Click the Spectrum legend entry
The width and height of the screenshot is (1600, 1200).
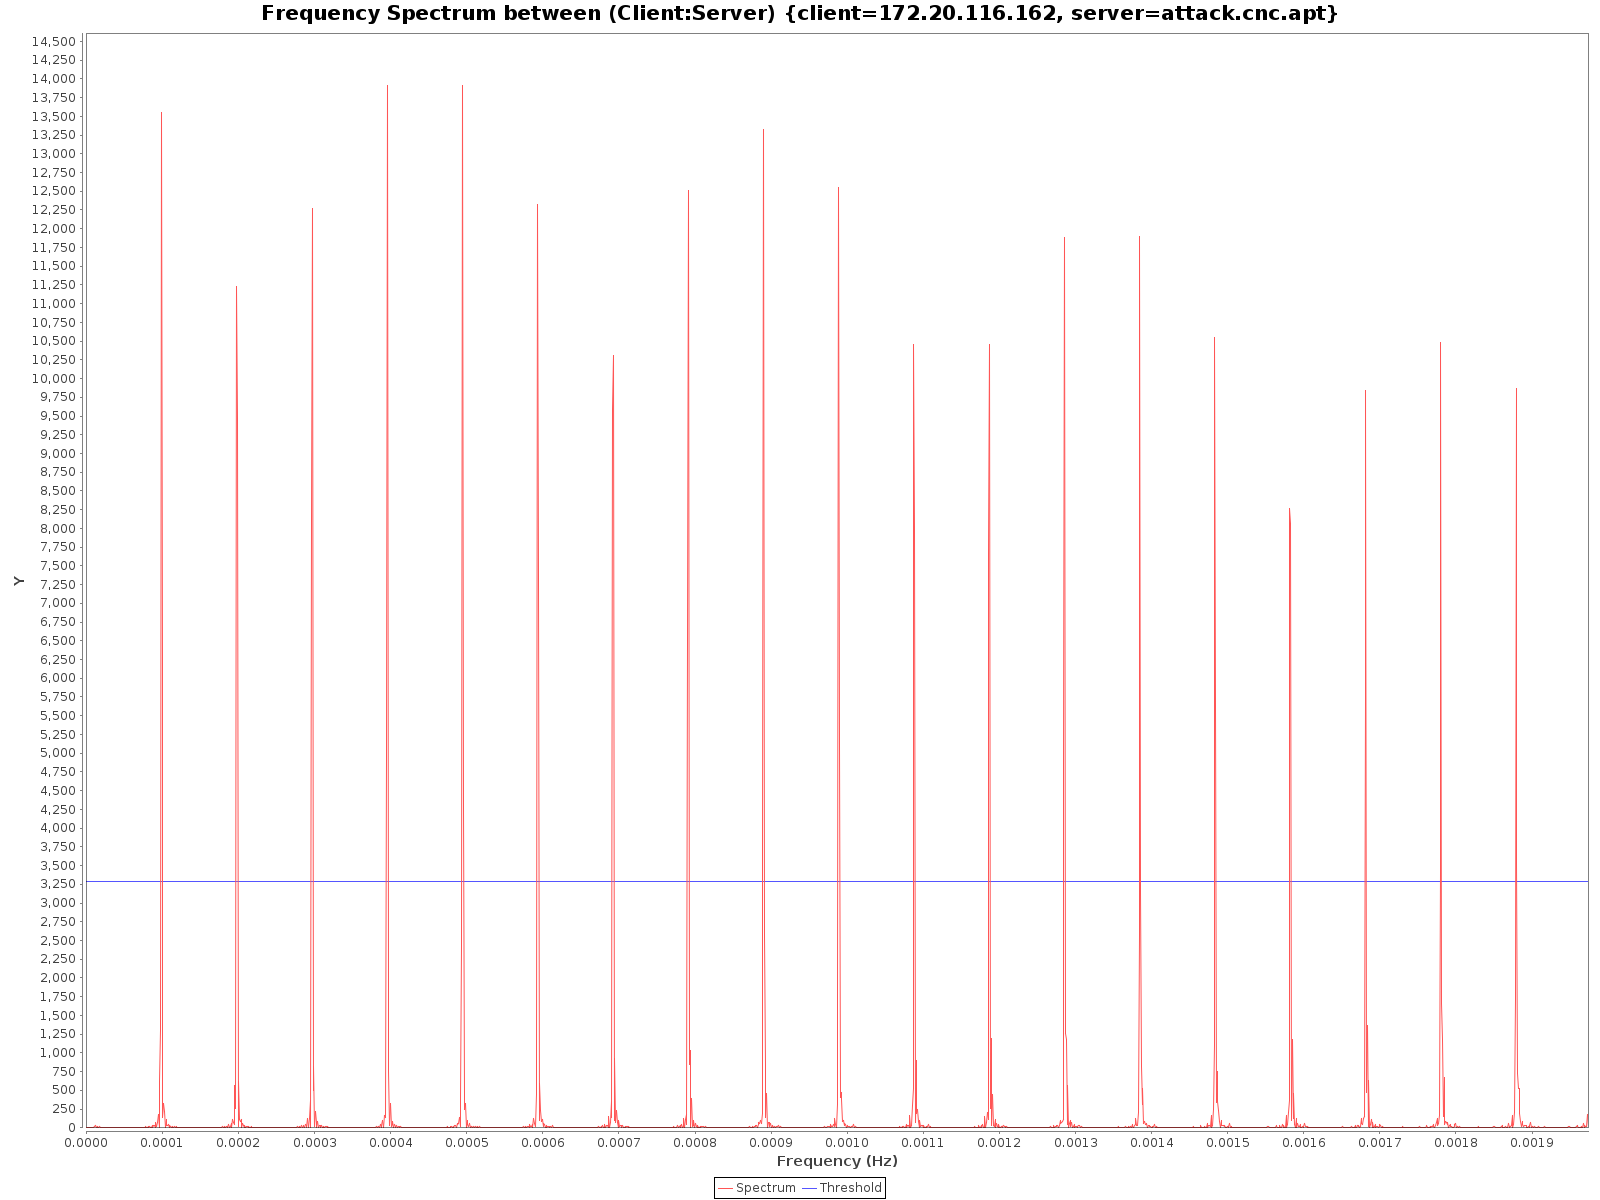757,1188
